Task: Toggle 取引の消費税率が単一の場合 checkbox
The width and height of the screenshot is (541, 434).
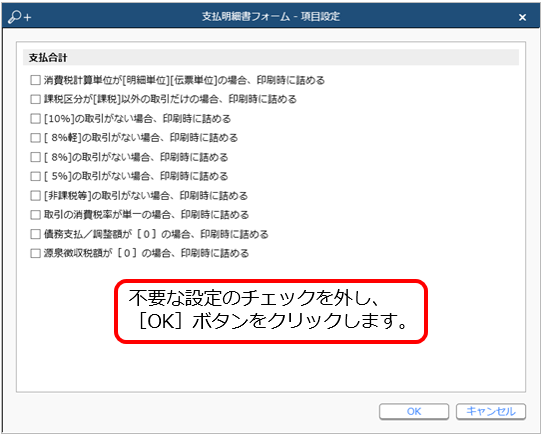Action: pyautogui.click(x=35, y=215)
